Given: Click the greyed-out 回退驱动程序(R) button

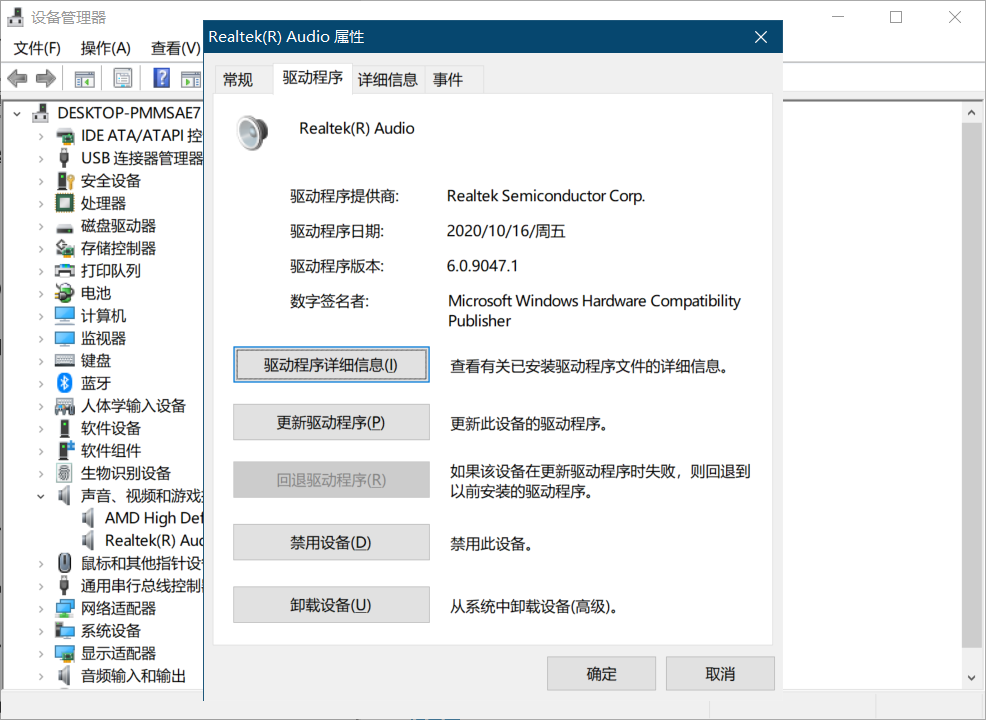Looking at the screenshot, I should coord(331,480).
